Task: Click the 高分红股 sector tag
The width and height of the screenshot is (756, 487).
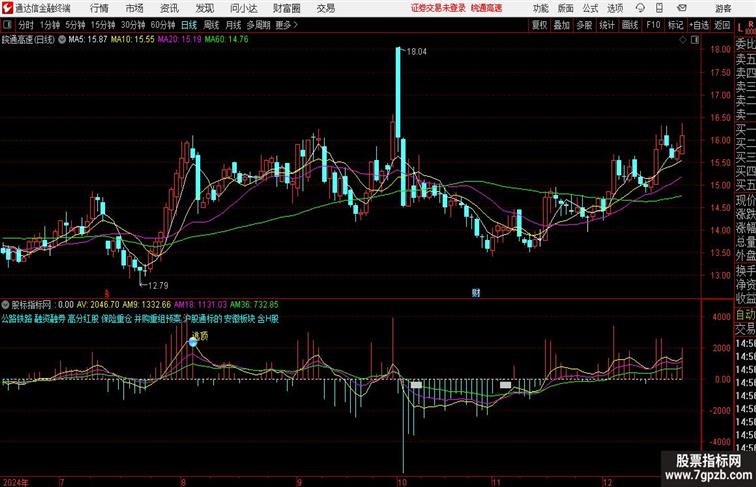Action: tap(83, 319)
